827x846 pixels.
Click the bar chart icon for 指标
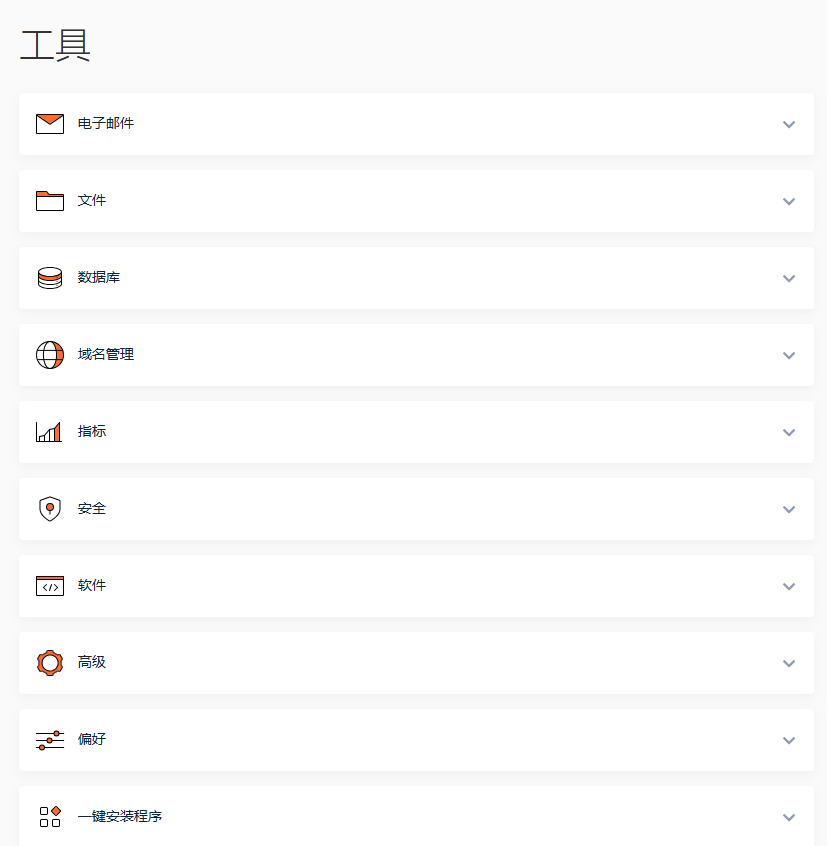(49, 432)
